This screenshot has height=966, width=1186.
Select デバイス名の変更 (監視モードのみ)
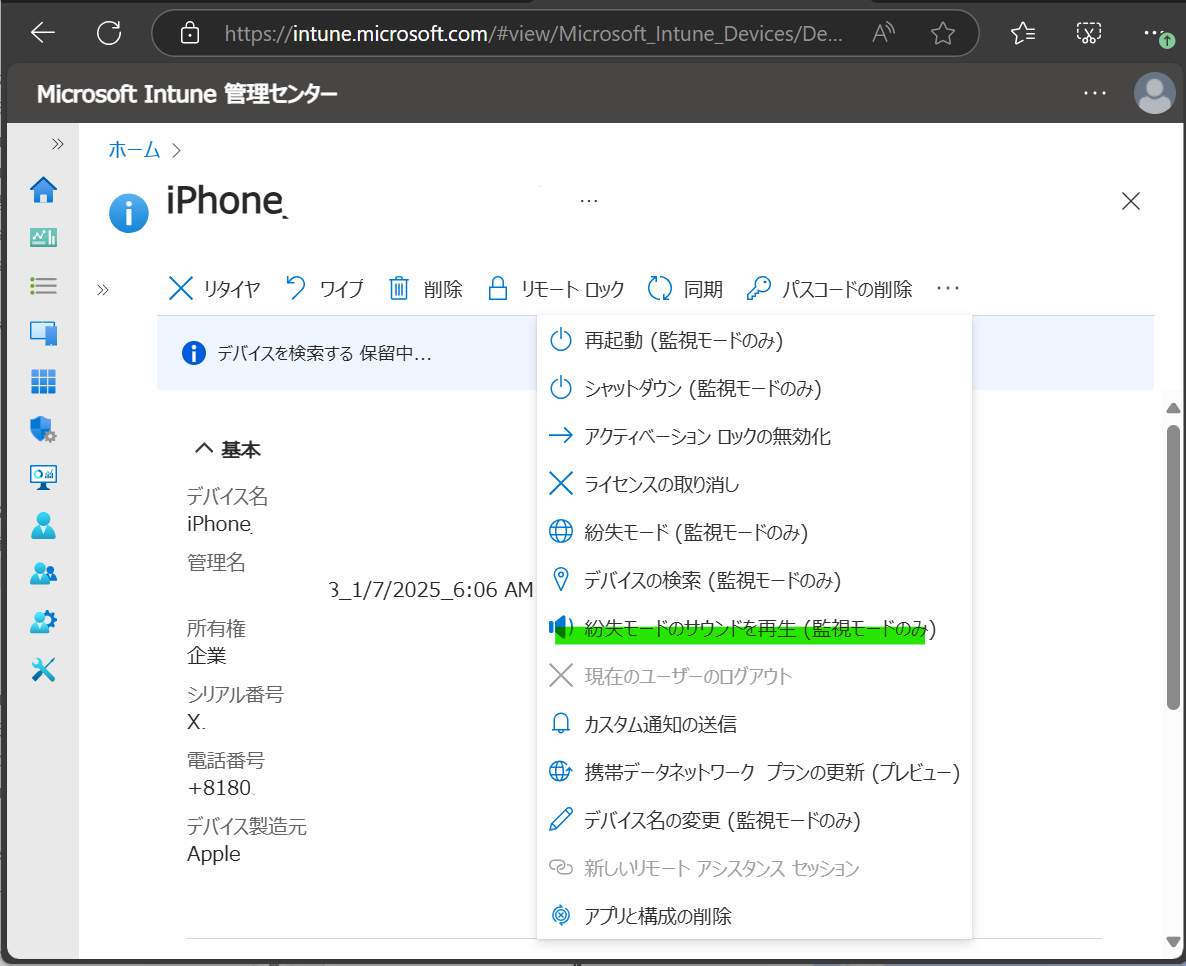(754, 821)
